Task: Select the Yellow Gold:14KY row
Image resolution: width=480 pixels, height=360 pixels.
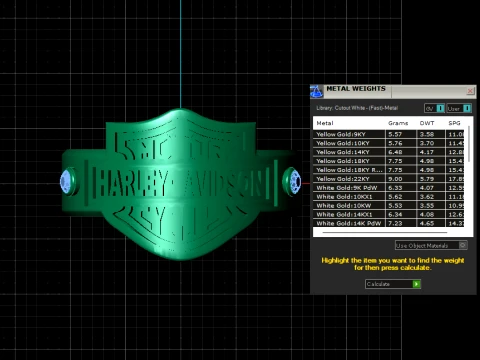Action: [388, 152]
